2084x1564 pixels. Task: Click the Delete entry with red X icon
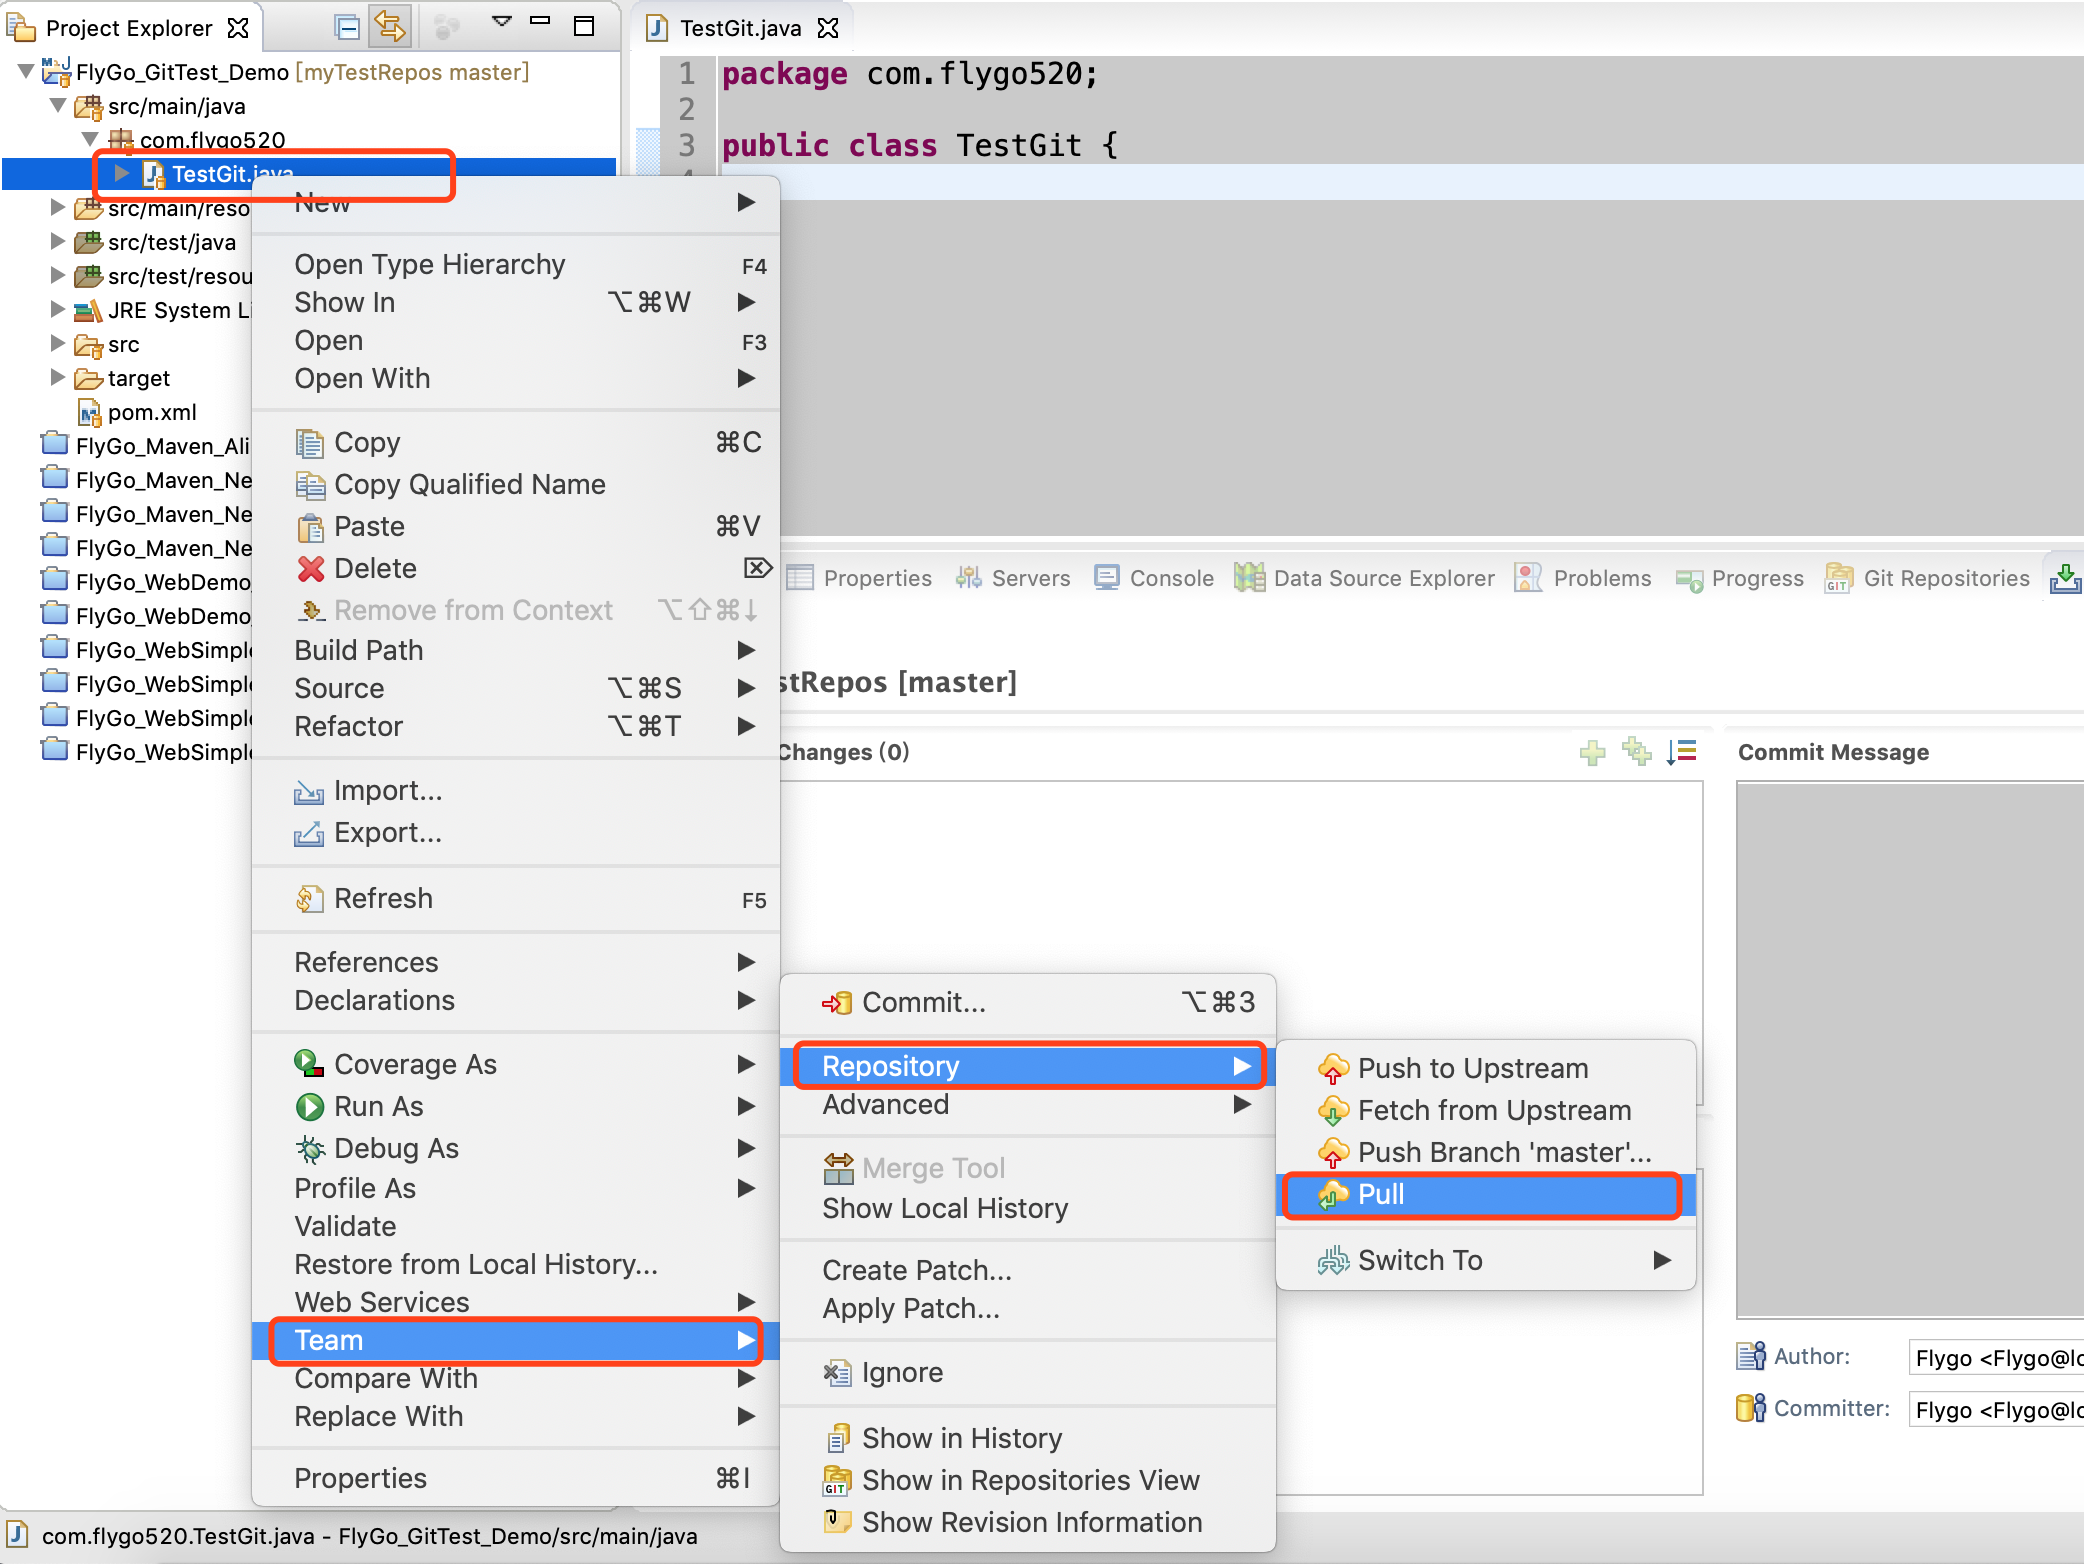click(374, 568)
